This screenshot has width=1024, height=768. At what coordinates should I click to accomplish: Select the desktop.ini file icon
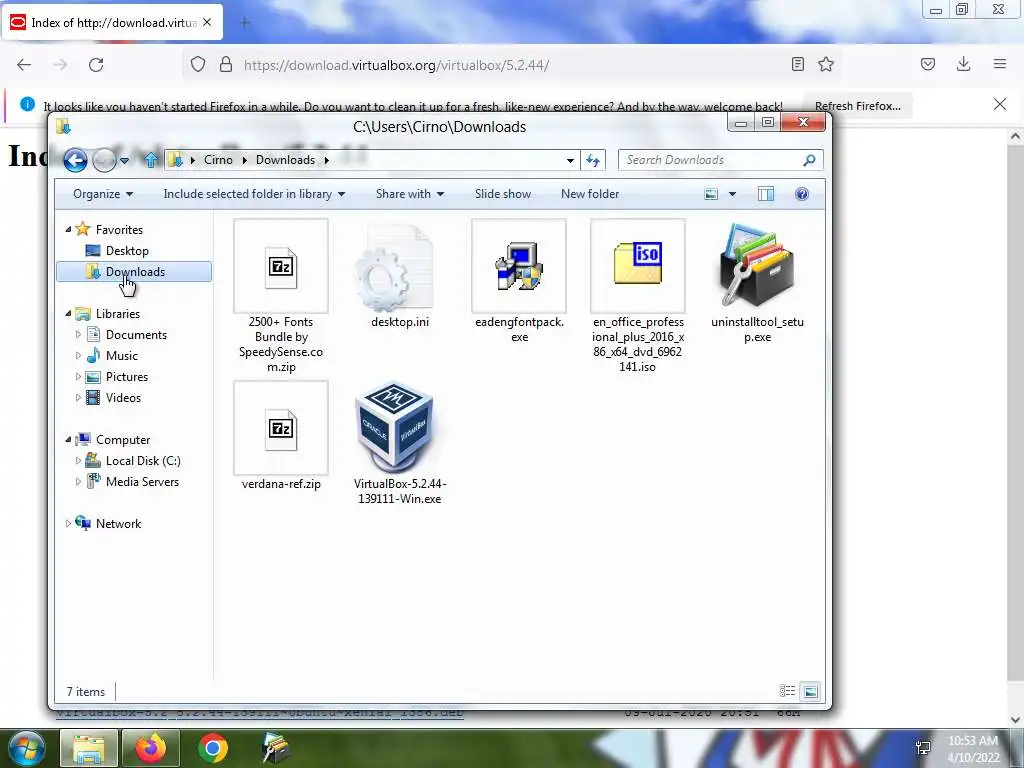pos(395,268)
